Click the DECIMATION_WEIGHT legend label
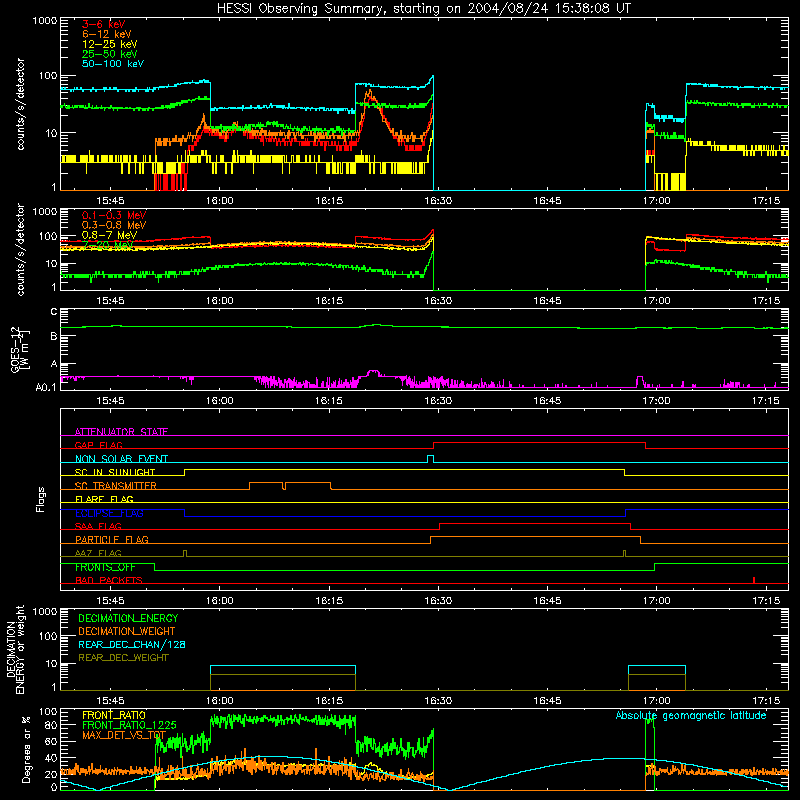This screenshot has width=800, height=800. (x=127, y=631)
